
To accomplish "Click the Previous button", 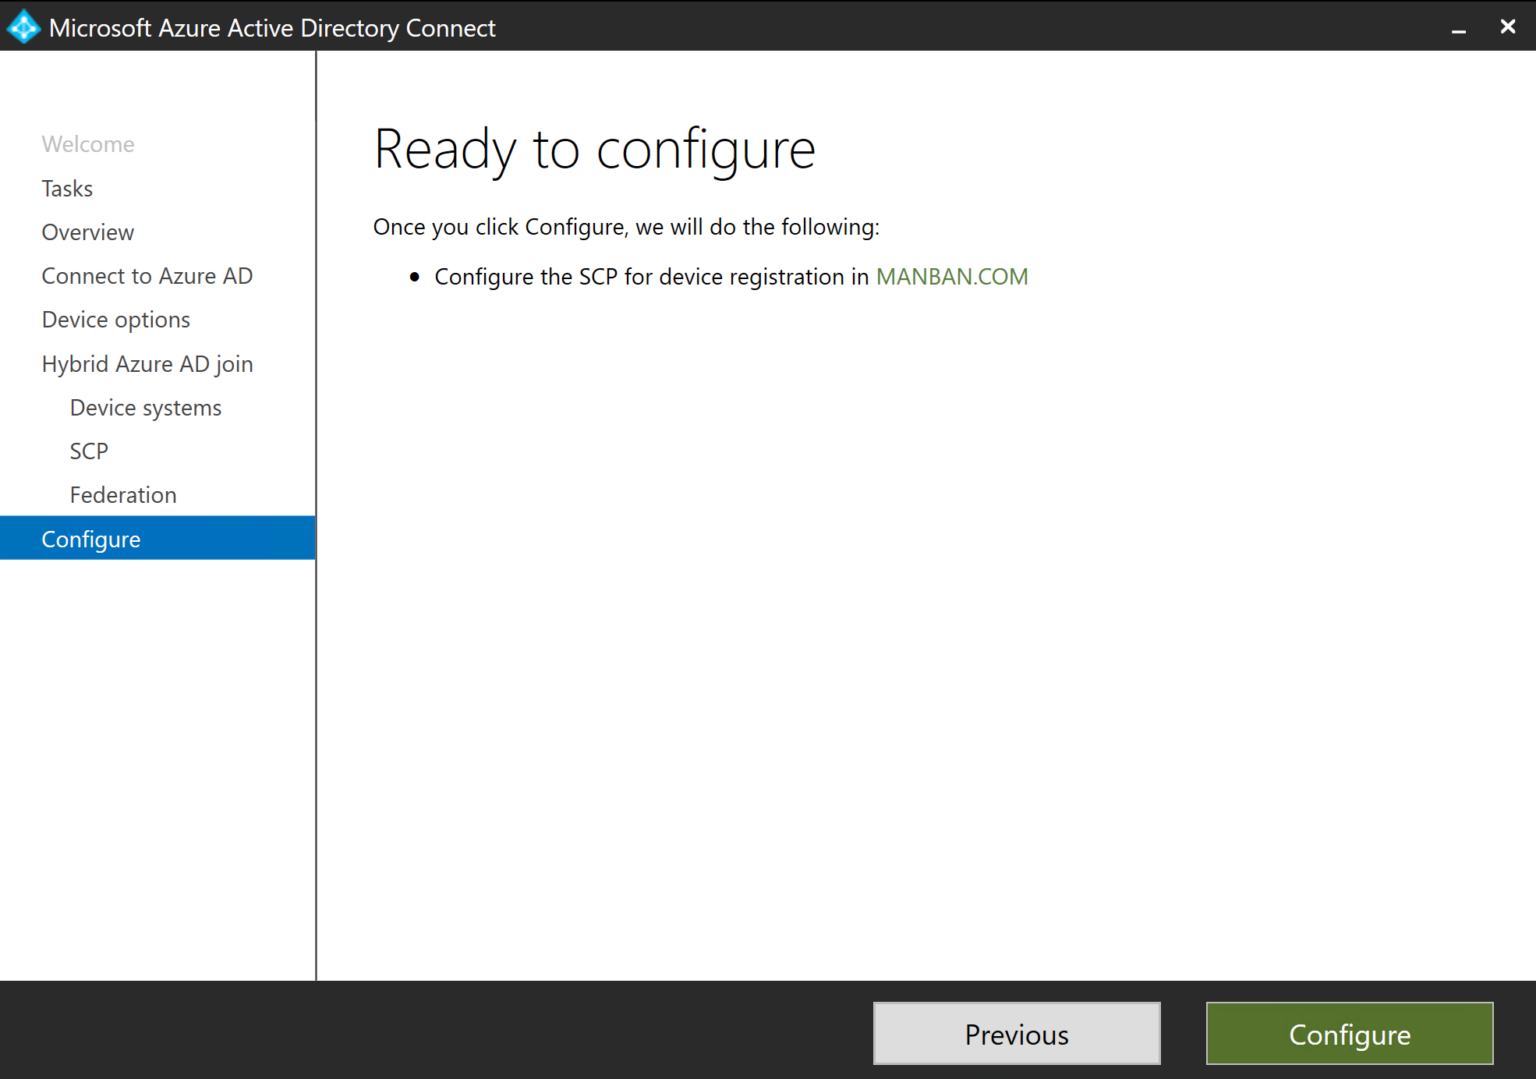I will pyautogui.click(x=1016, y=1033).
